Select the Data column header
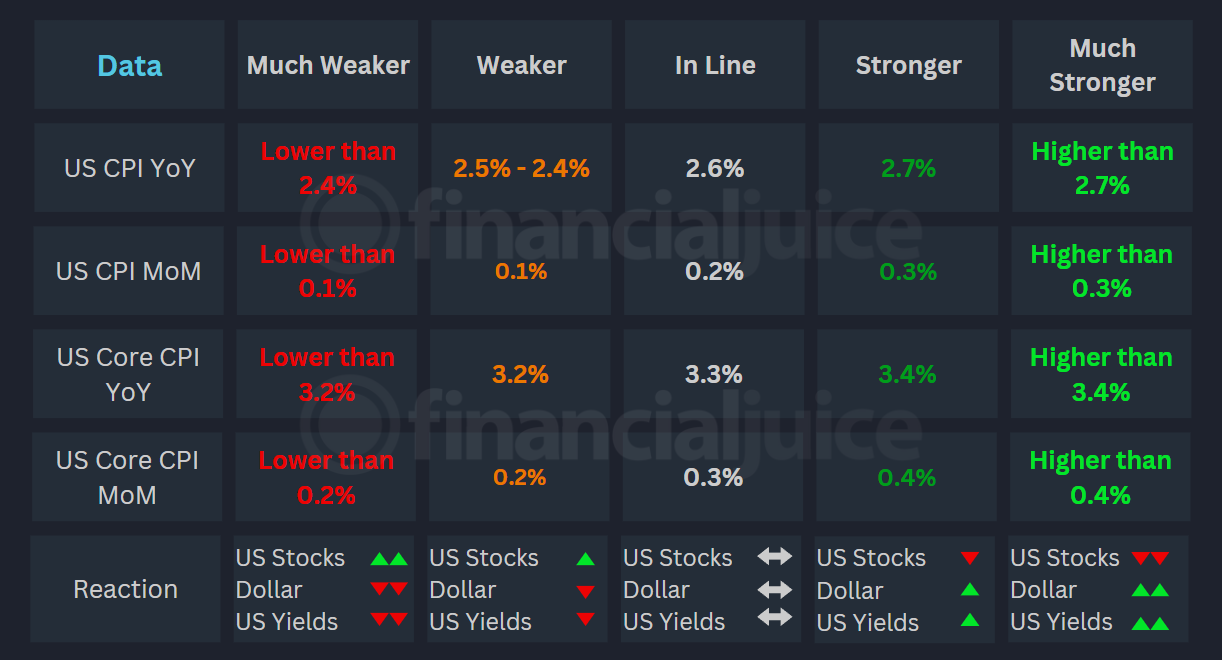Screen dimensions: 1222x660 point(129,66)
